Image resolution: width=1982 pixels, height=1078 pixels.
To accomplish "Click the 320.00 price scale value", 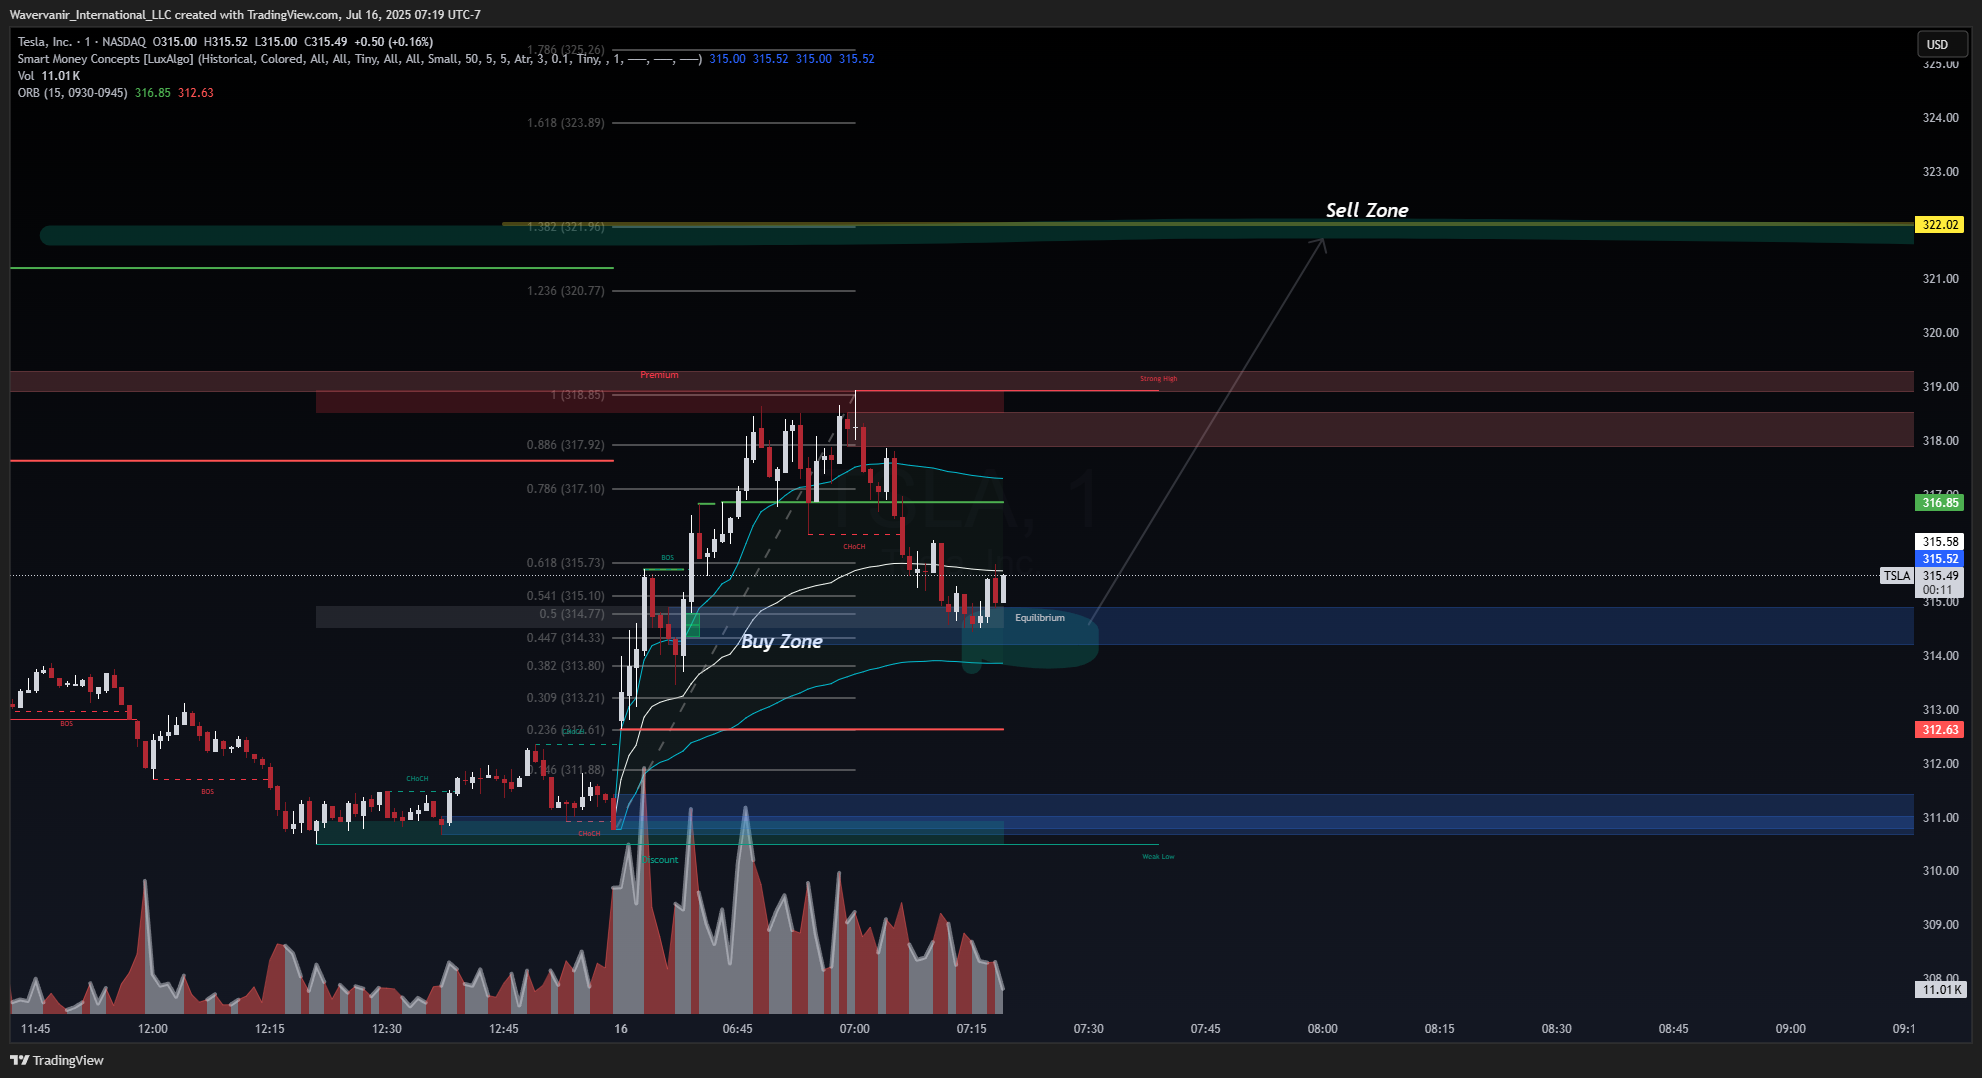I will [x=1941, y=333].
